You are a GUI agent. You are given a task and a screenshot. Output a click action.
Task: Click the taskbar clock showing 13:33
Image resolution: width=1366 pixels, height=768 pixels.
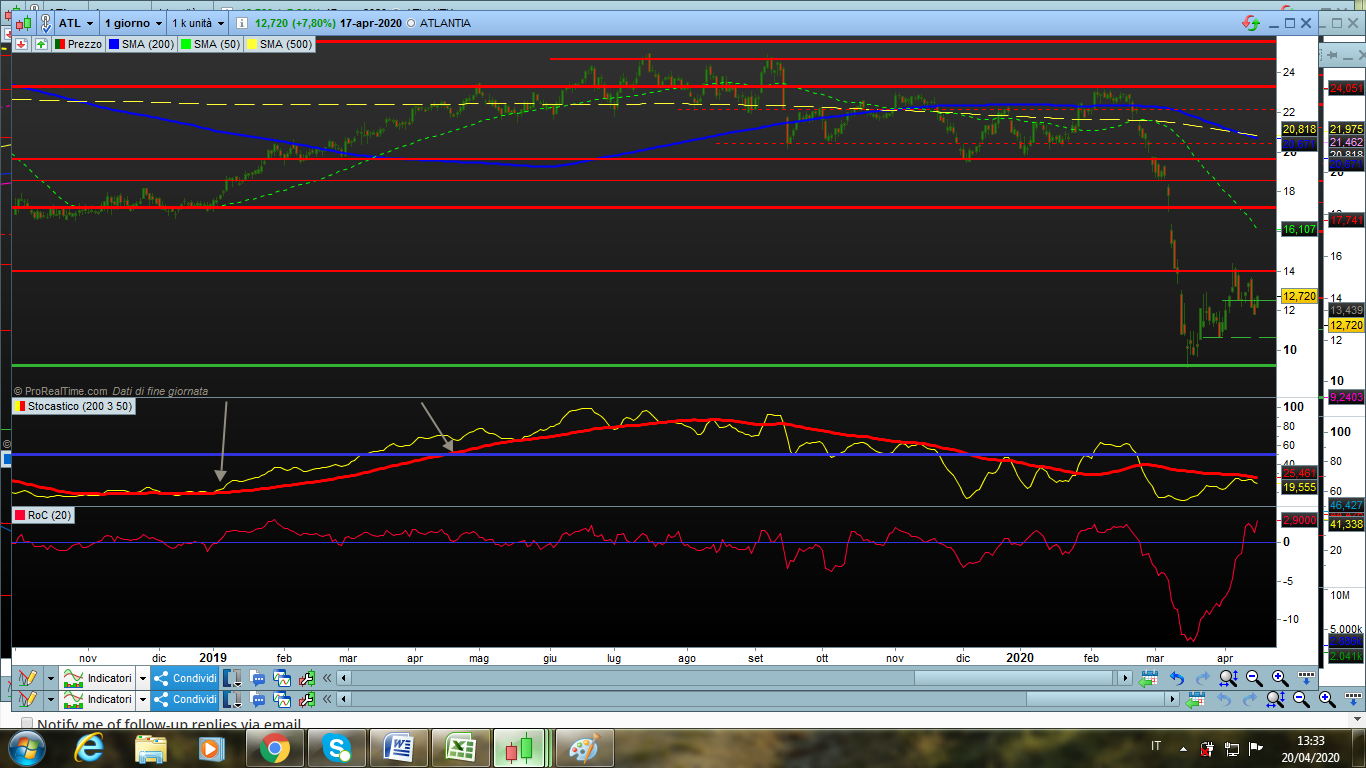(x=1310, y=748)
